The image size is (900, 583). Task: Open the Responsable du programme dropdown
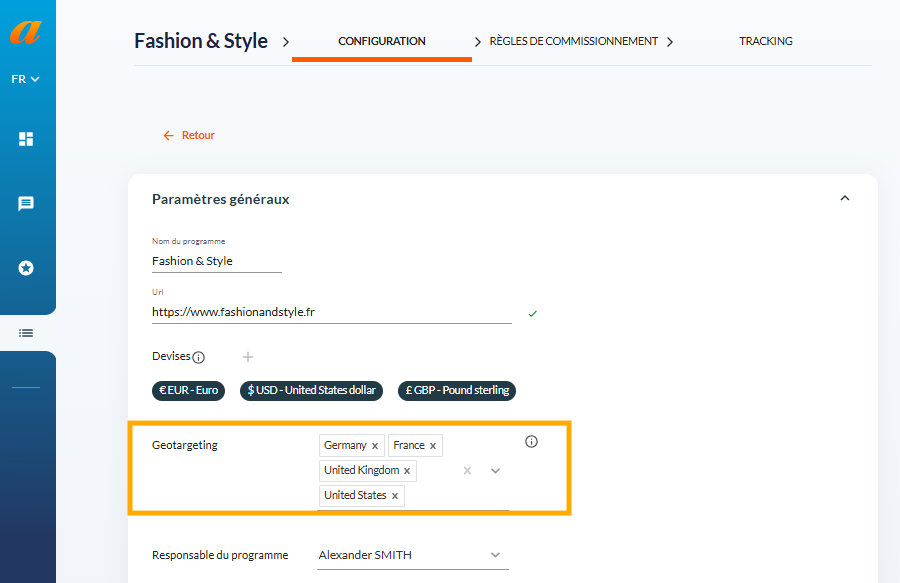[413, 555]
